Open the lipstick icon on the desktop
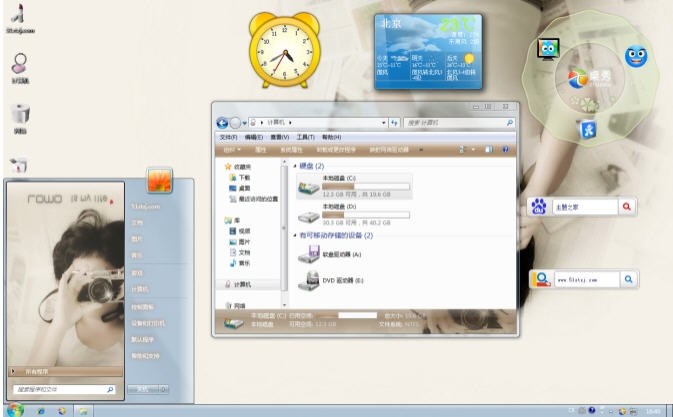673x417 pixels. point(18,14)
